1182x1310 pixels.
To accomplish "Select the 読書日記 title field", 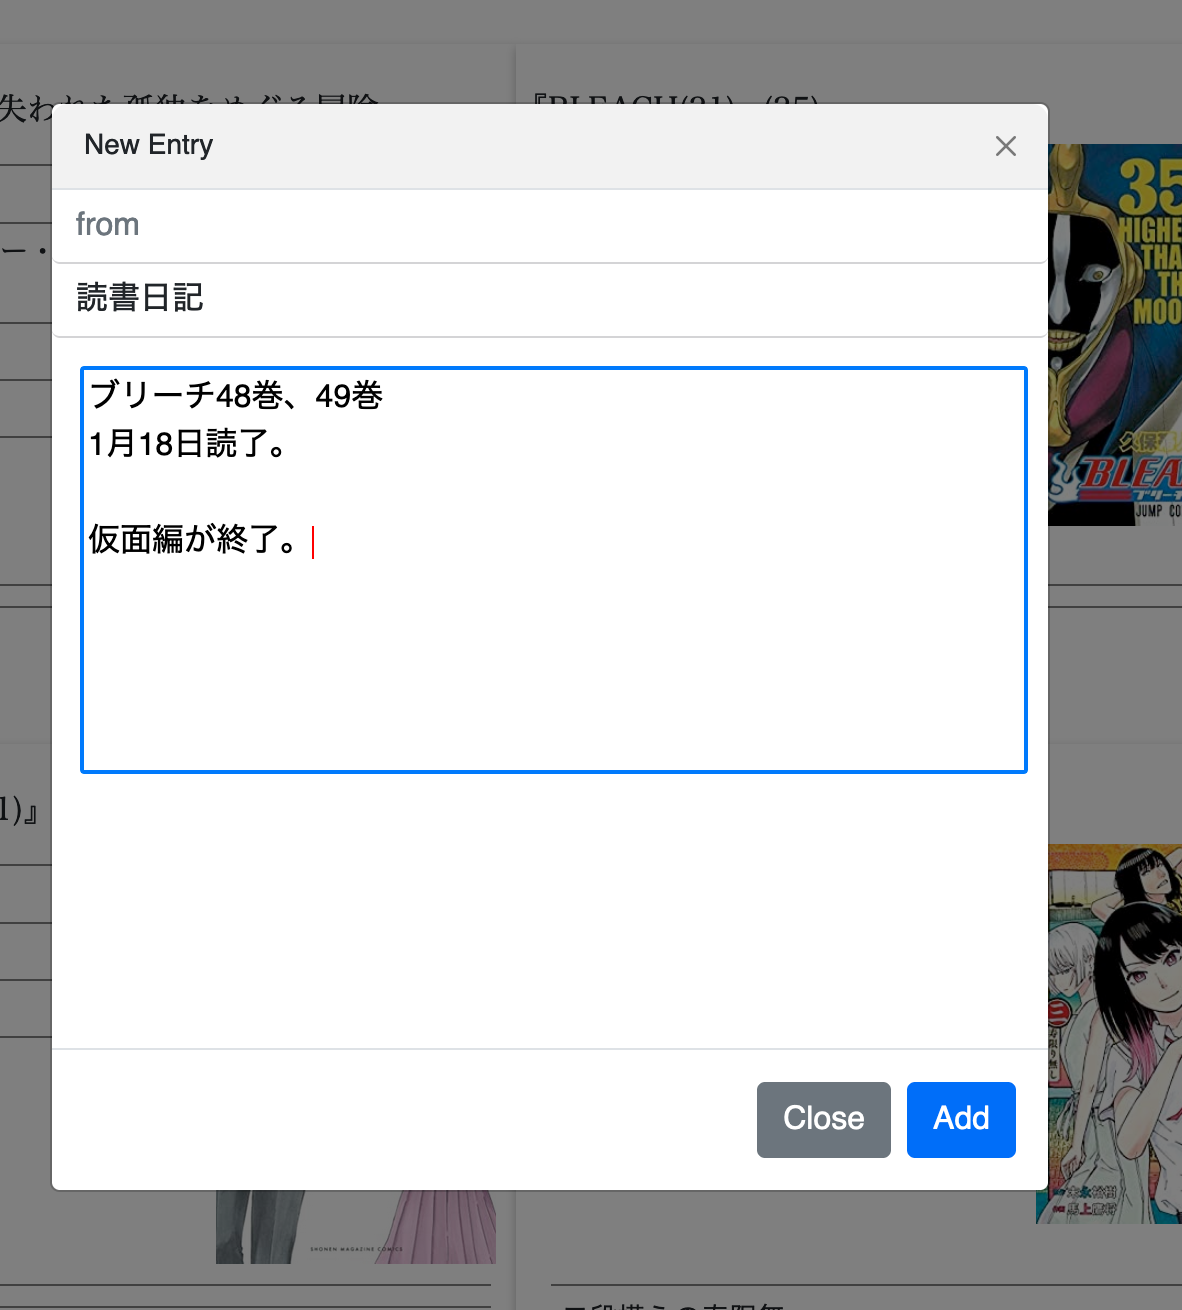I will click(400, 299).
